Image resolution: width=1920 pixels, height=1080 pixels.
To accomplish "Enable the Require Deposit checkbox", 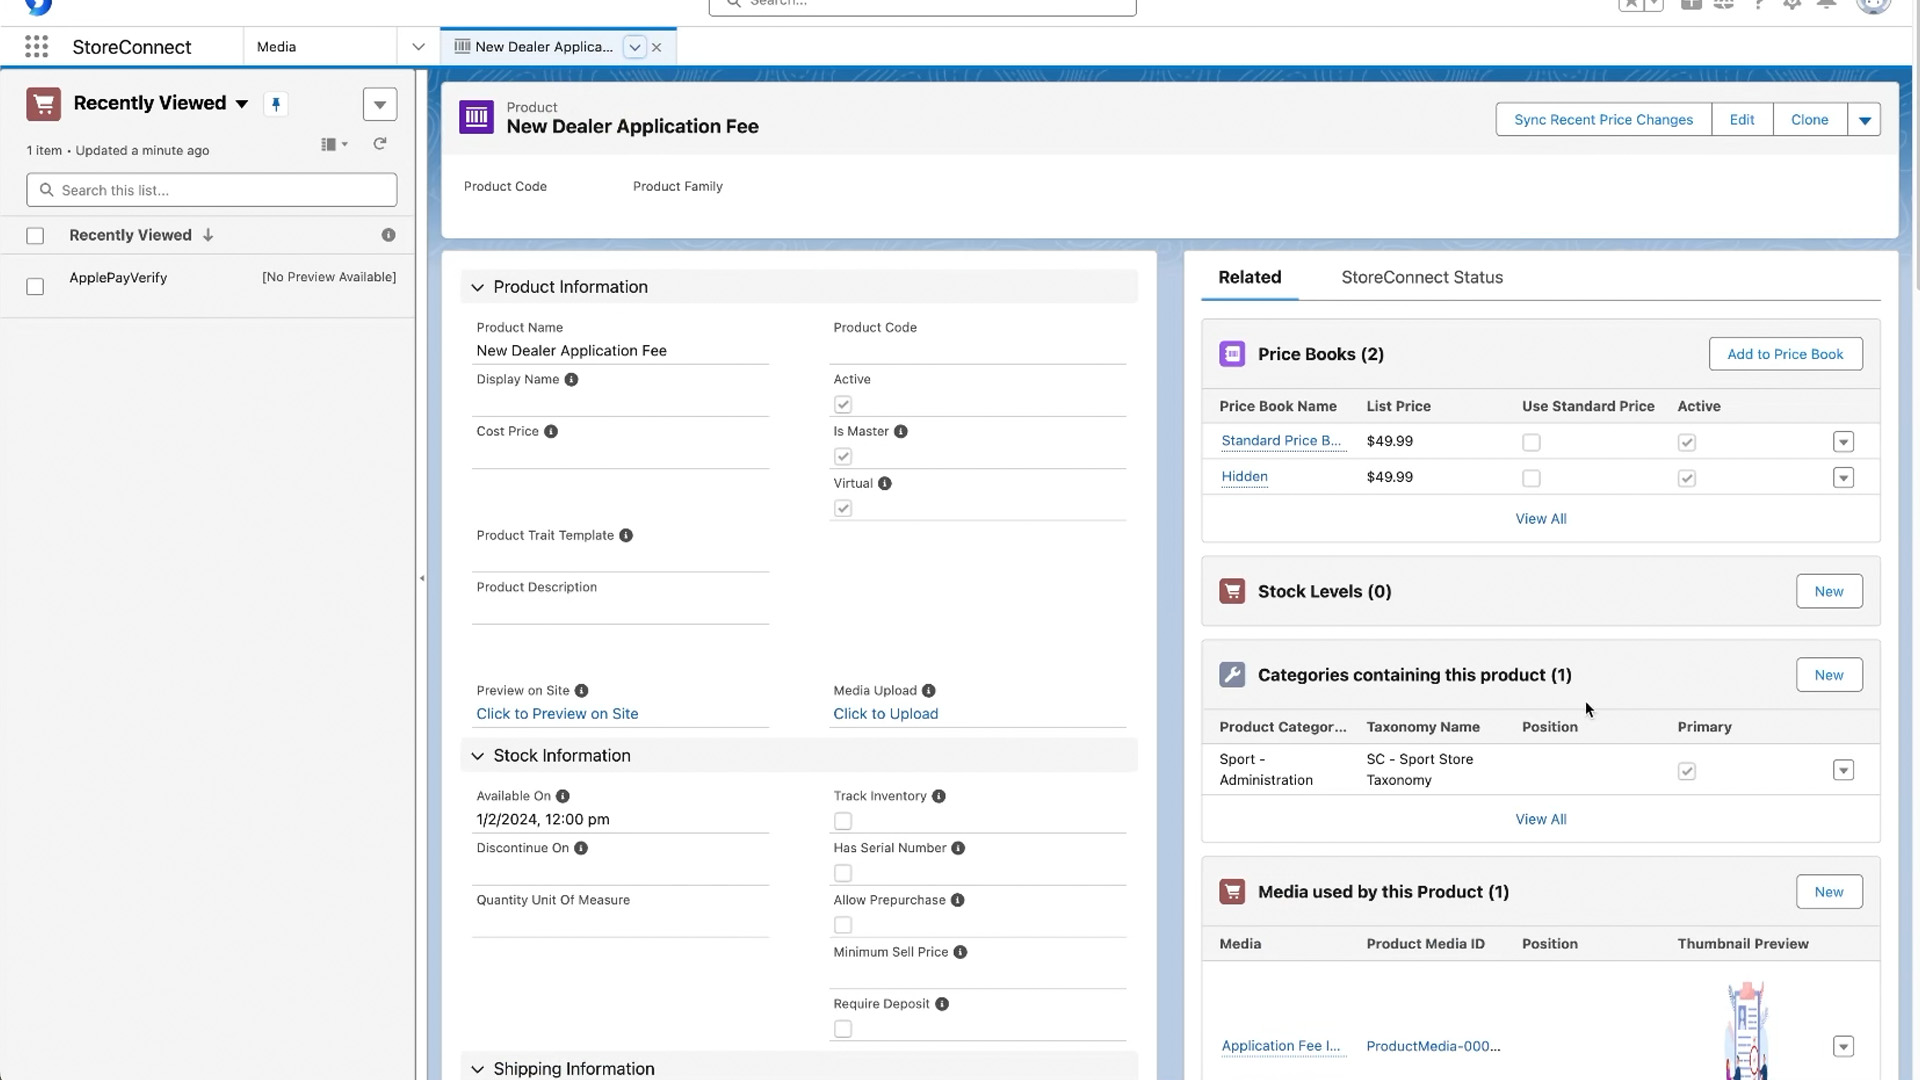I will 843,1030.
